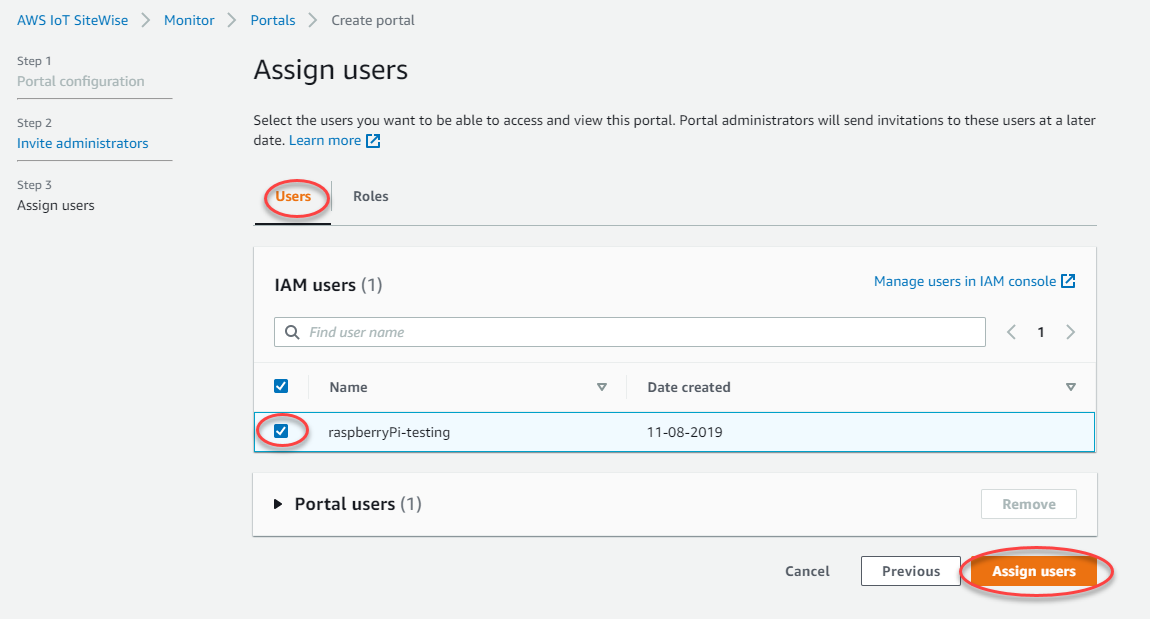Click the search magnifier icon in the user search
1150x619 pixels.
pyautogui.click(x=291, y=331)
